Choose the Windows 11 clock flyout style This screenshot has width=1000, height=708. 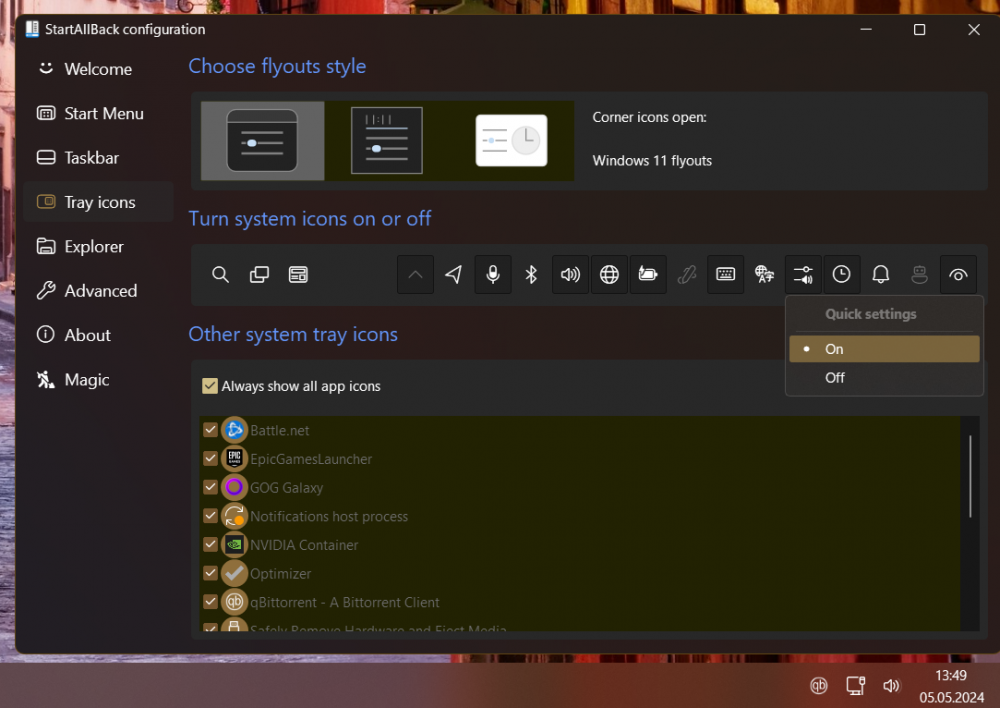tap(511, 140)
